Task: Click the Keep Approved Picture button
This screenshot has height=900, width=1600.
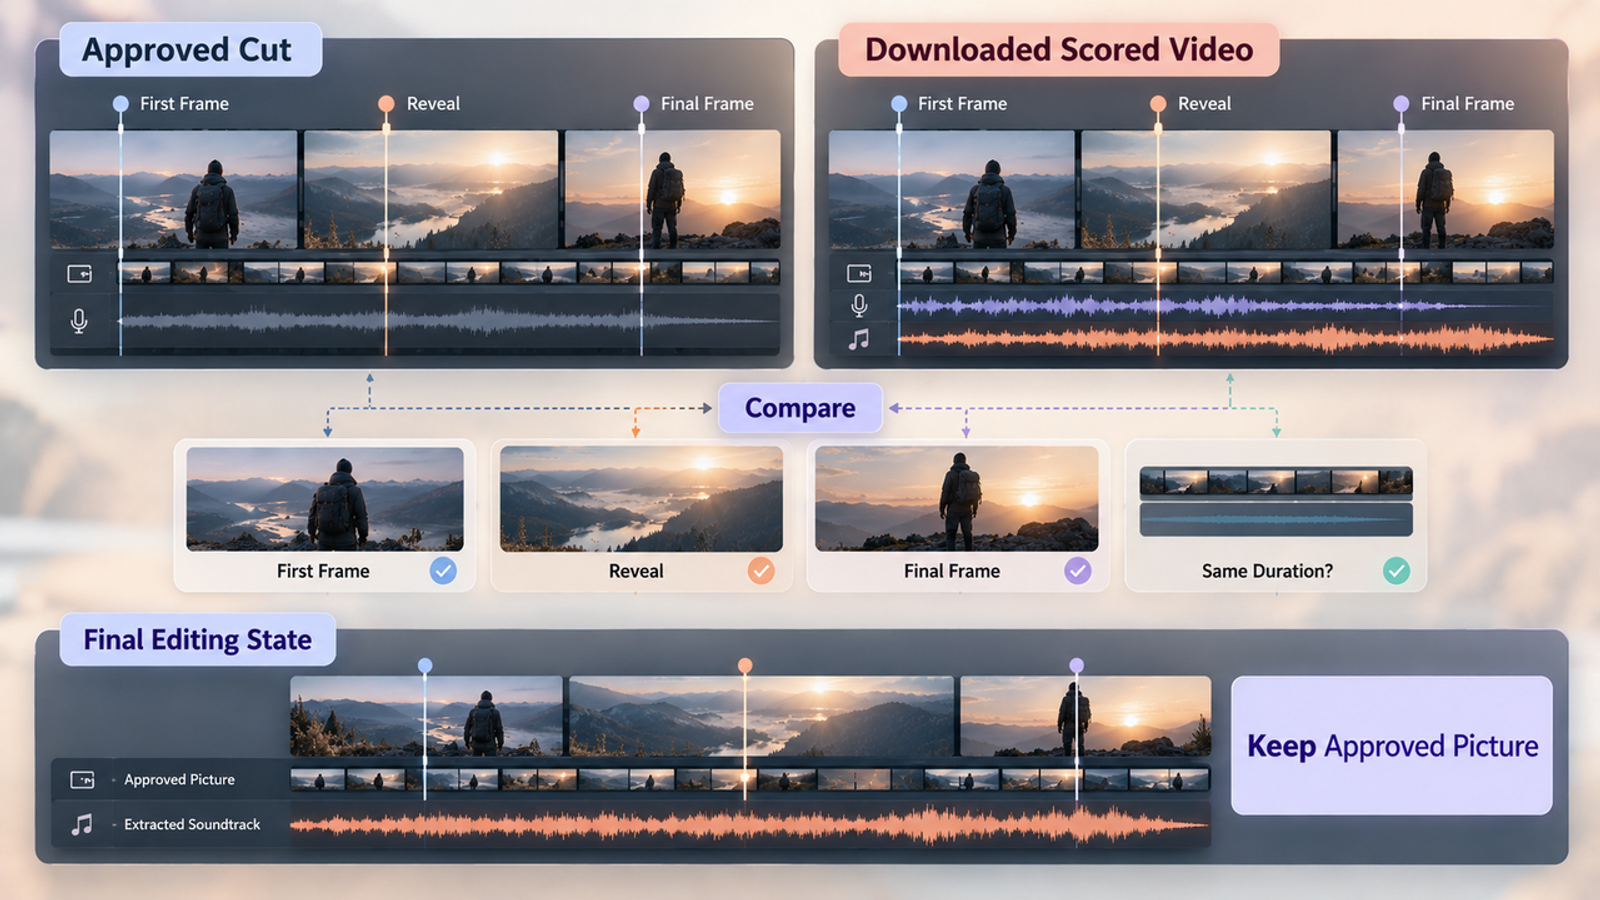Action: pyautogui.click(x=1392, y=745)
